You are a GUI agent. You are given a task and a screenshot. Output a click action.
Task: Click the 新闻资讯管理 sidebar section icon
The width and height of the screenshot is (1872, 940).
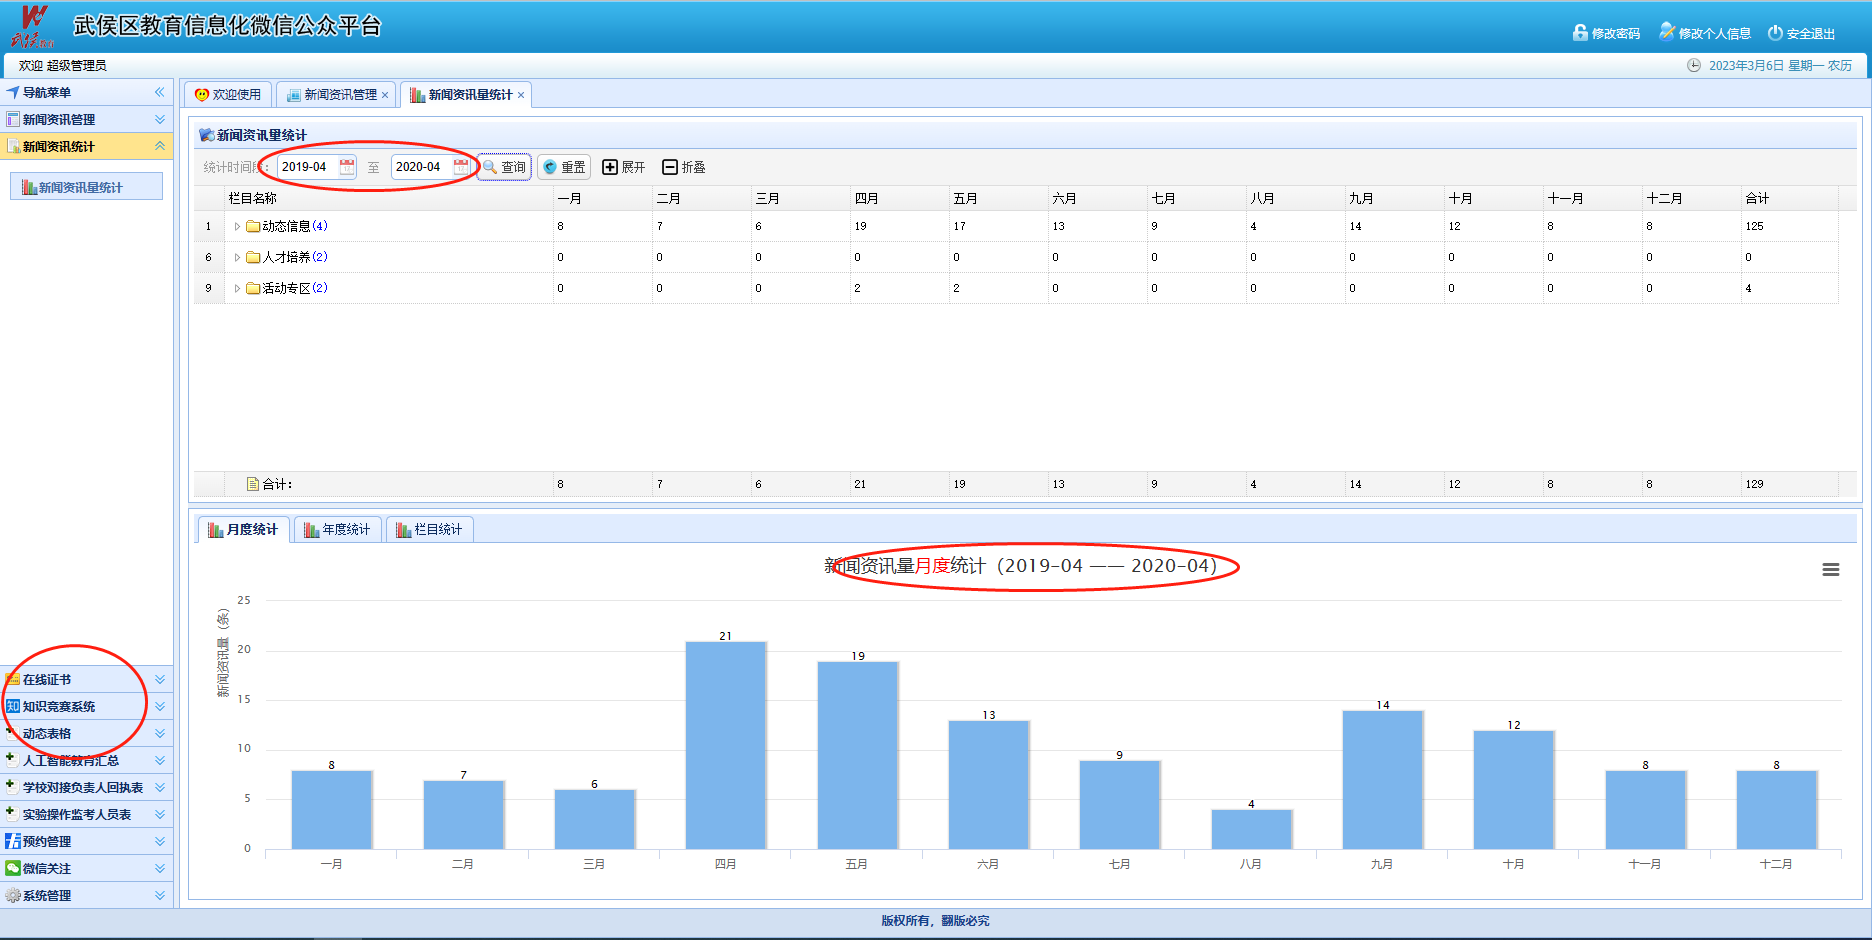pyautogui.click(x=13, y=119)
